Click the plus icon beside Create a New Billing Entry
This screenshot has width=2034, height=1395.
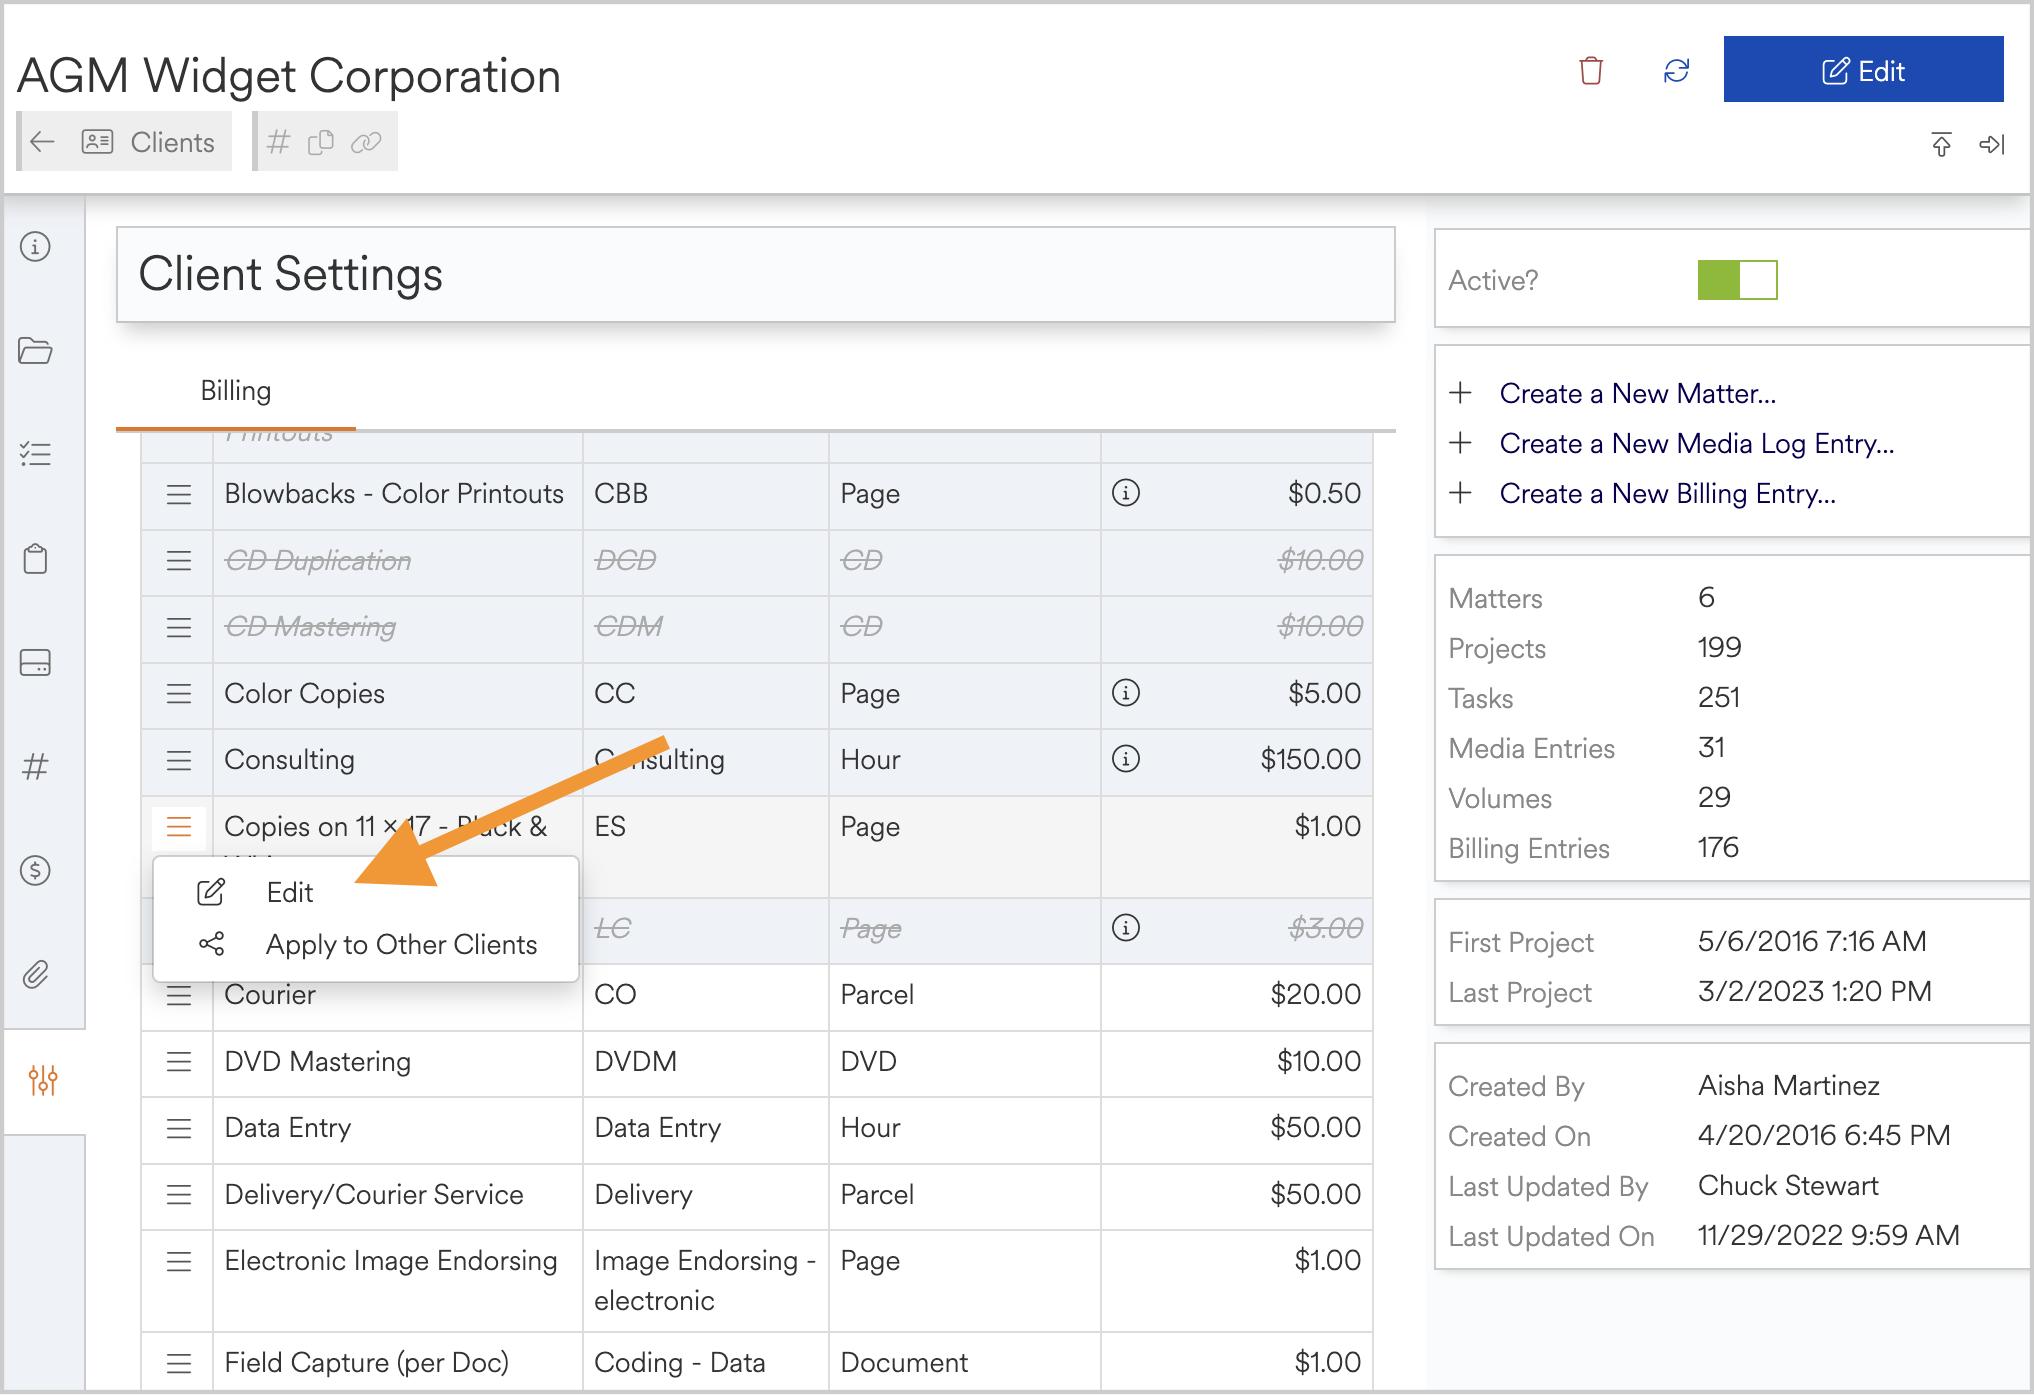coord(1460,493)
